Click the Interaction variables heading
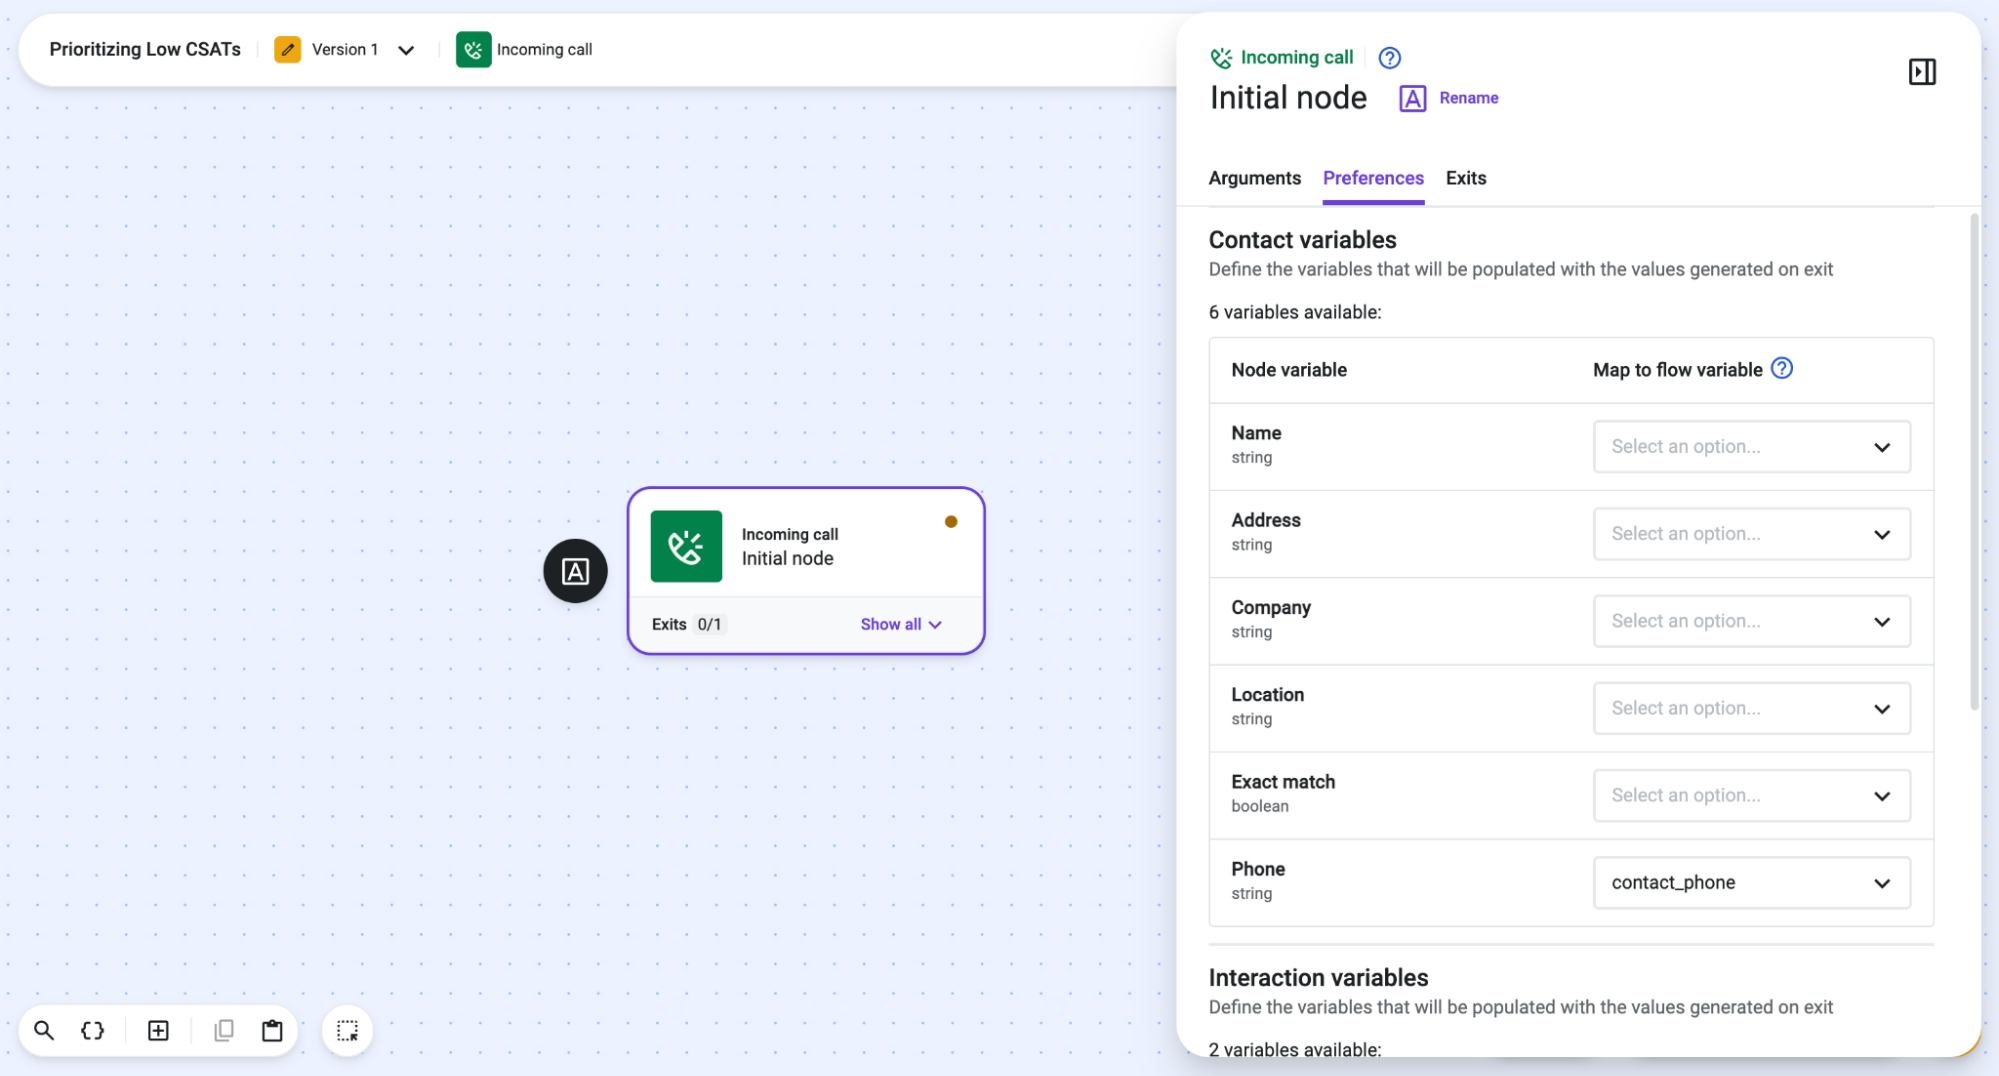The image size is (1999, 1076). (1317, 977)
